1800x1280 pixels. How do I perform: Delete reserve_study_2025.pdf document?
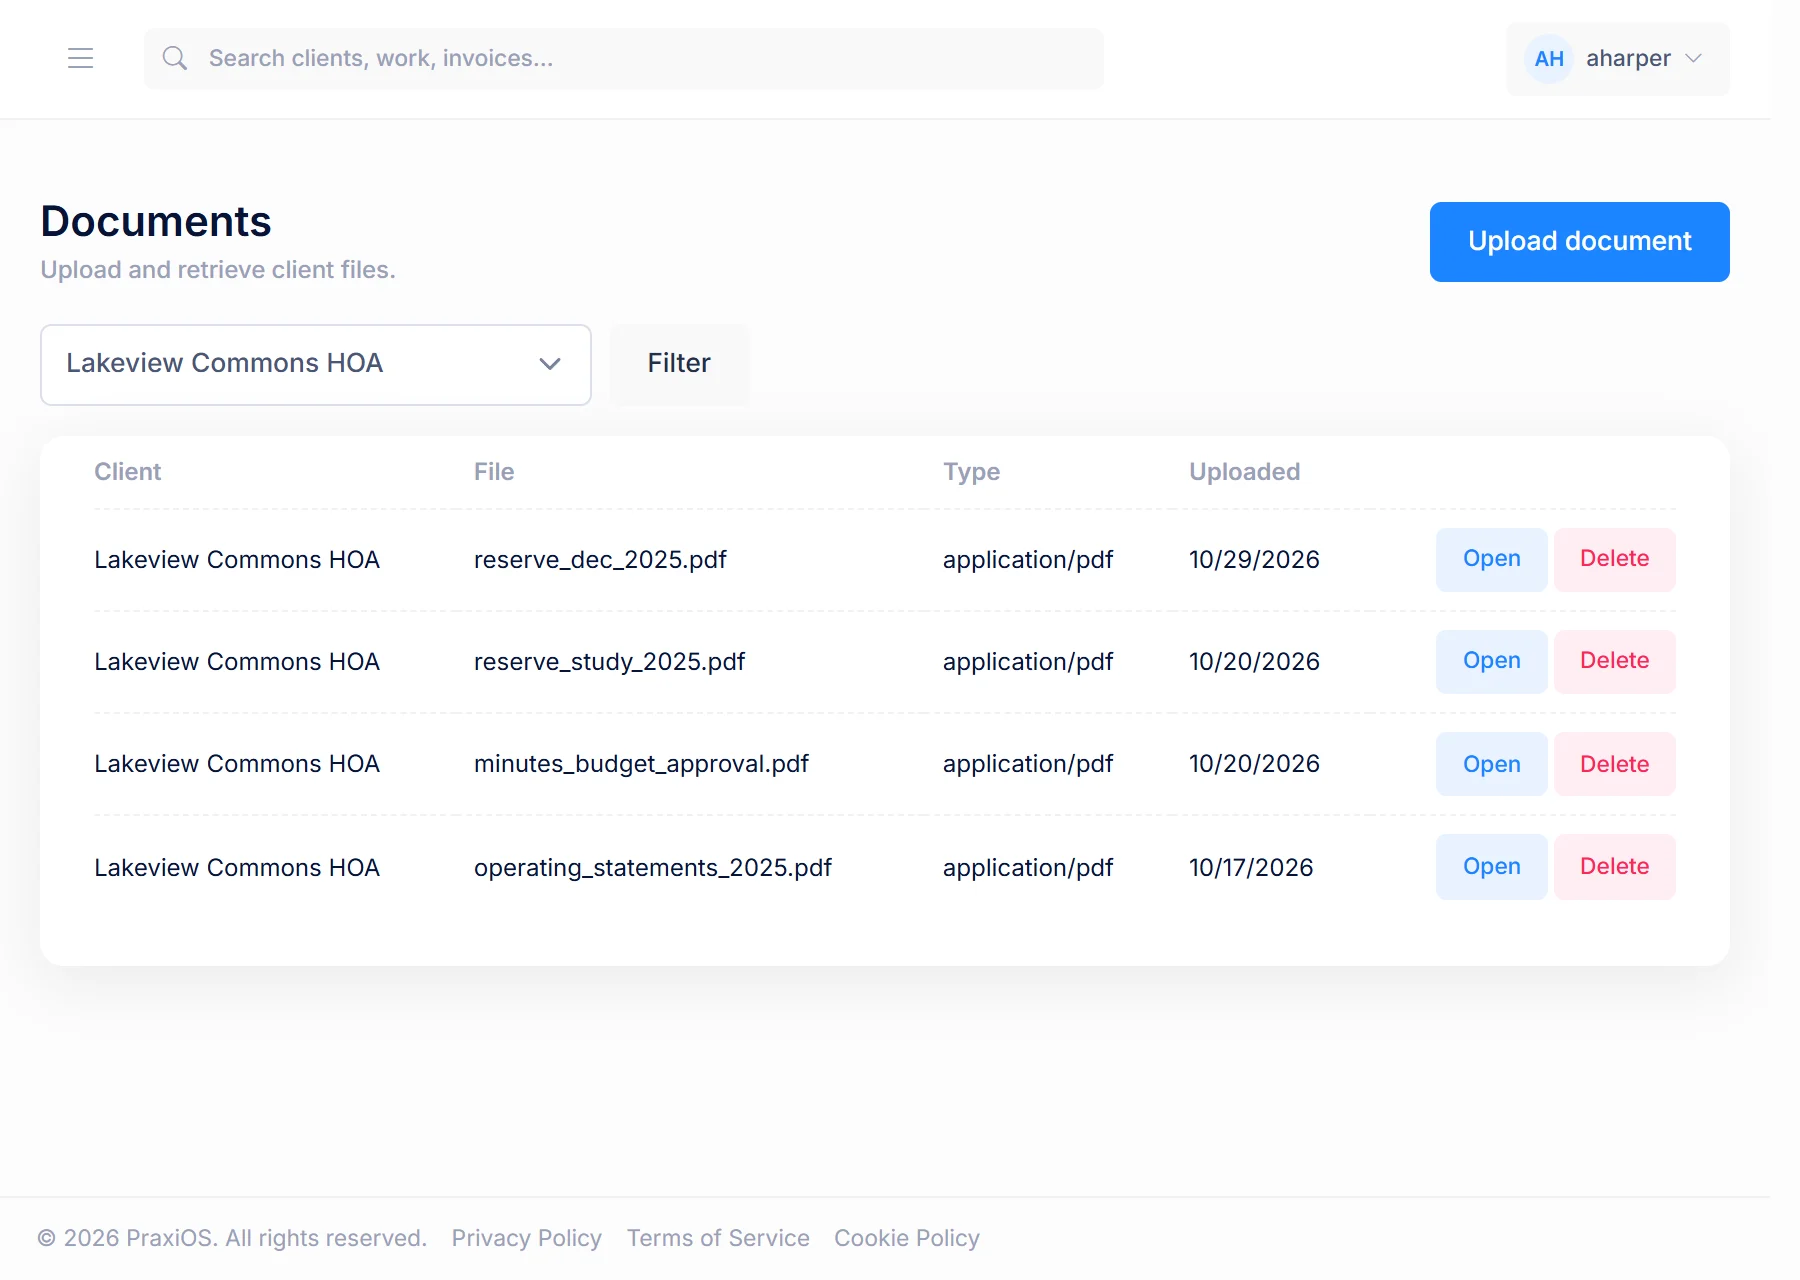point(1614,662)
